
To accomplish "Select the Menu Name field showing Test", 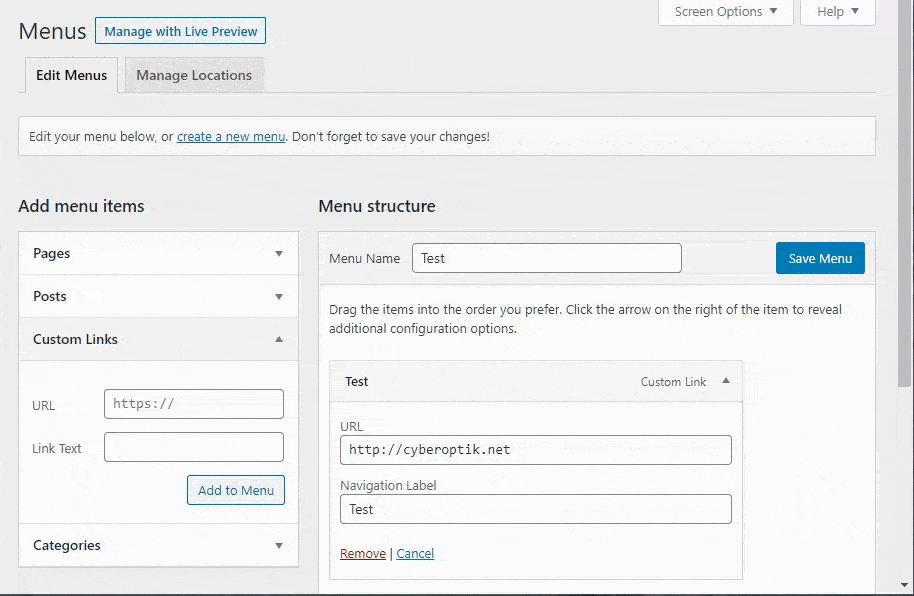I will (x=546, y=257).
